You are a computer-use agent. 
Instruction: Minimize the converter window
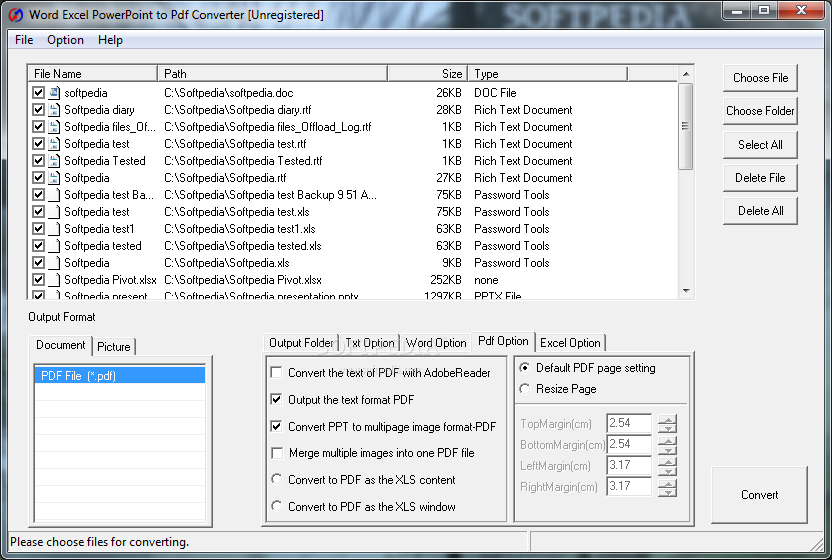(x=736, y=11)
